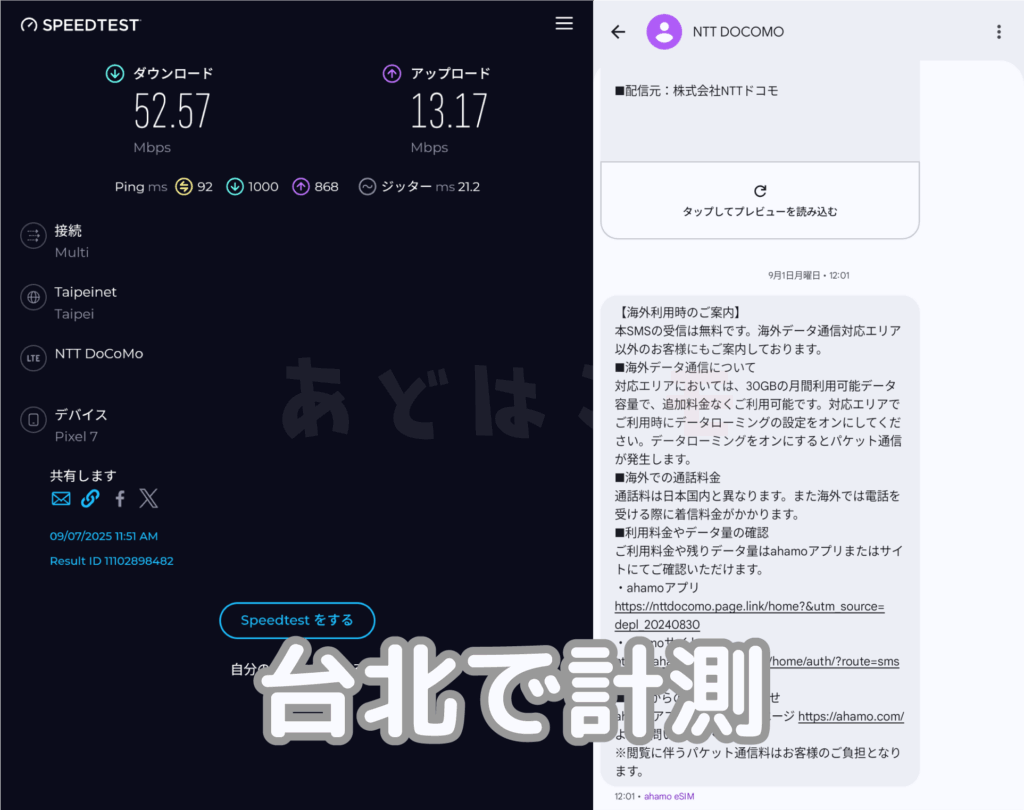
Task: Share result on Facebook
Action: pyautogui.click(x=120, y=499)
